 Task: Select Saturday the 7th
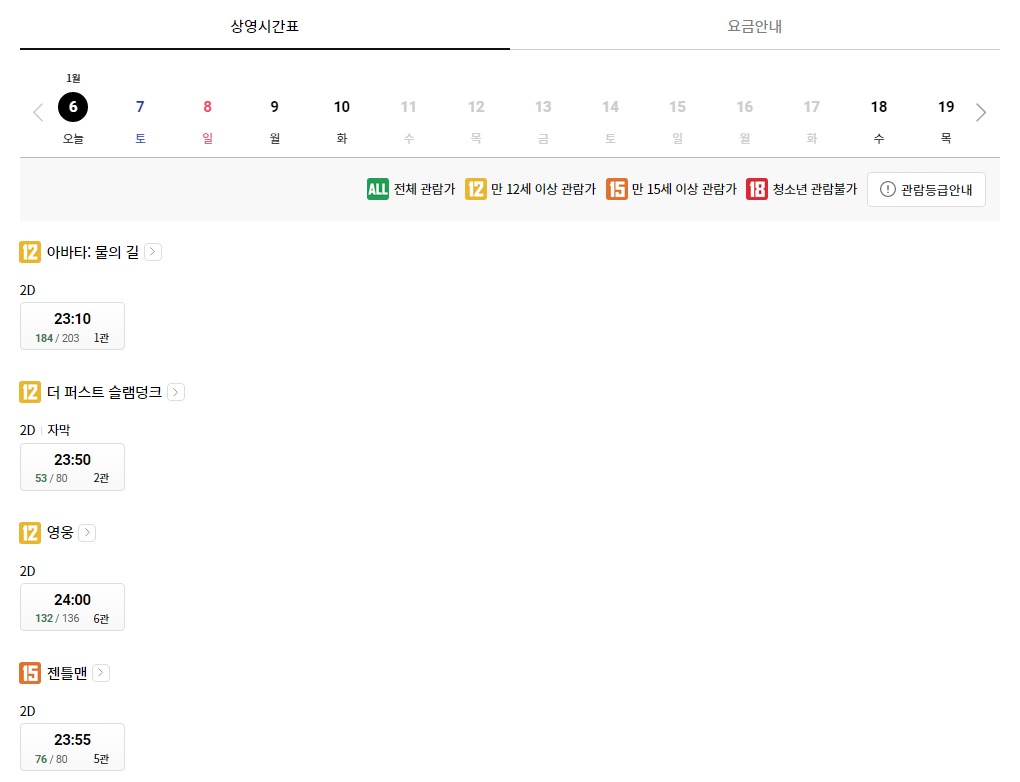point(140,120)
